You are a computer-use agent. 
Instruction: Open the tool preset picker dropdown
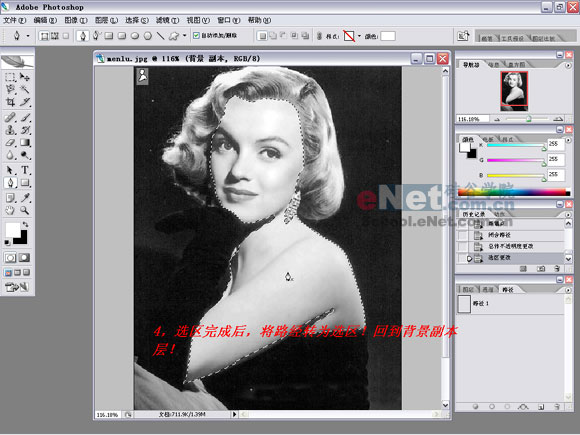28,36
